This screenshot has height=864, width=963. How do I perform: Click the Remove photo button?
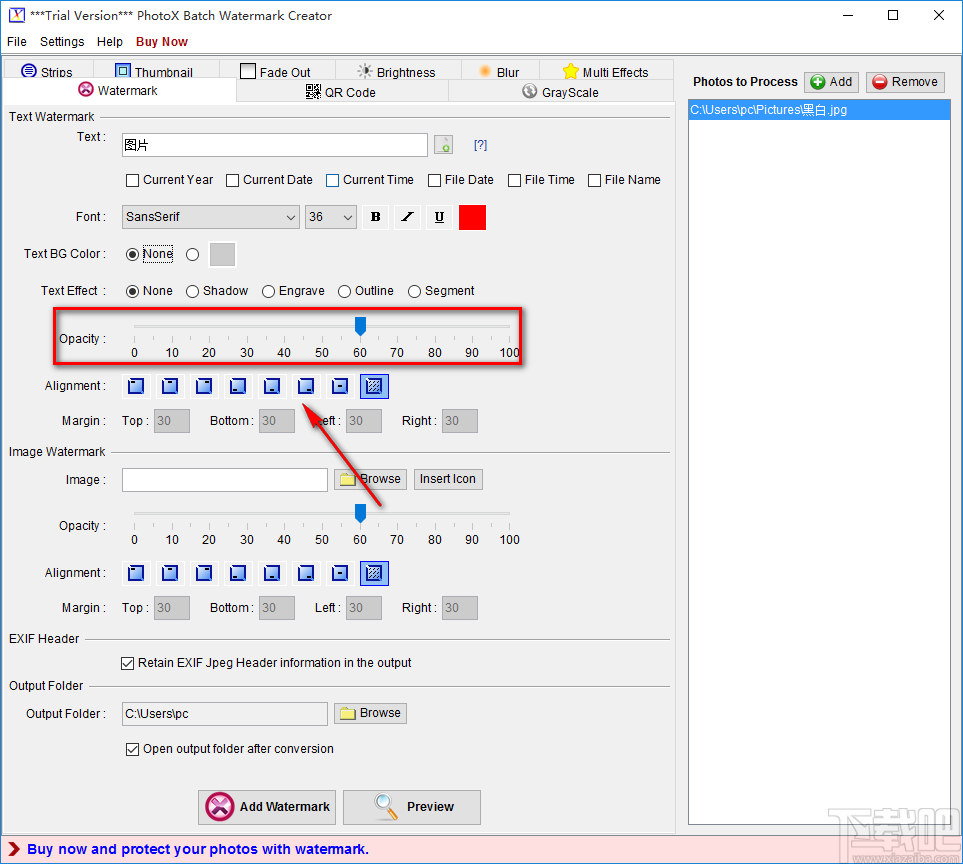tap(905, 82)
